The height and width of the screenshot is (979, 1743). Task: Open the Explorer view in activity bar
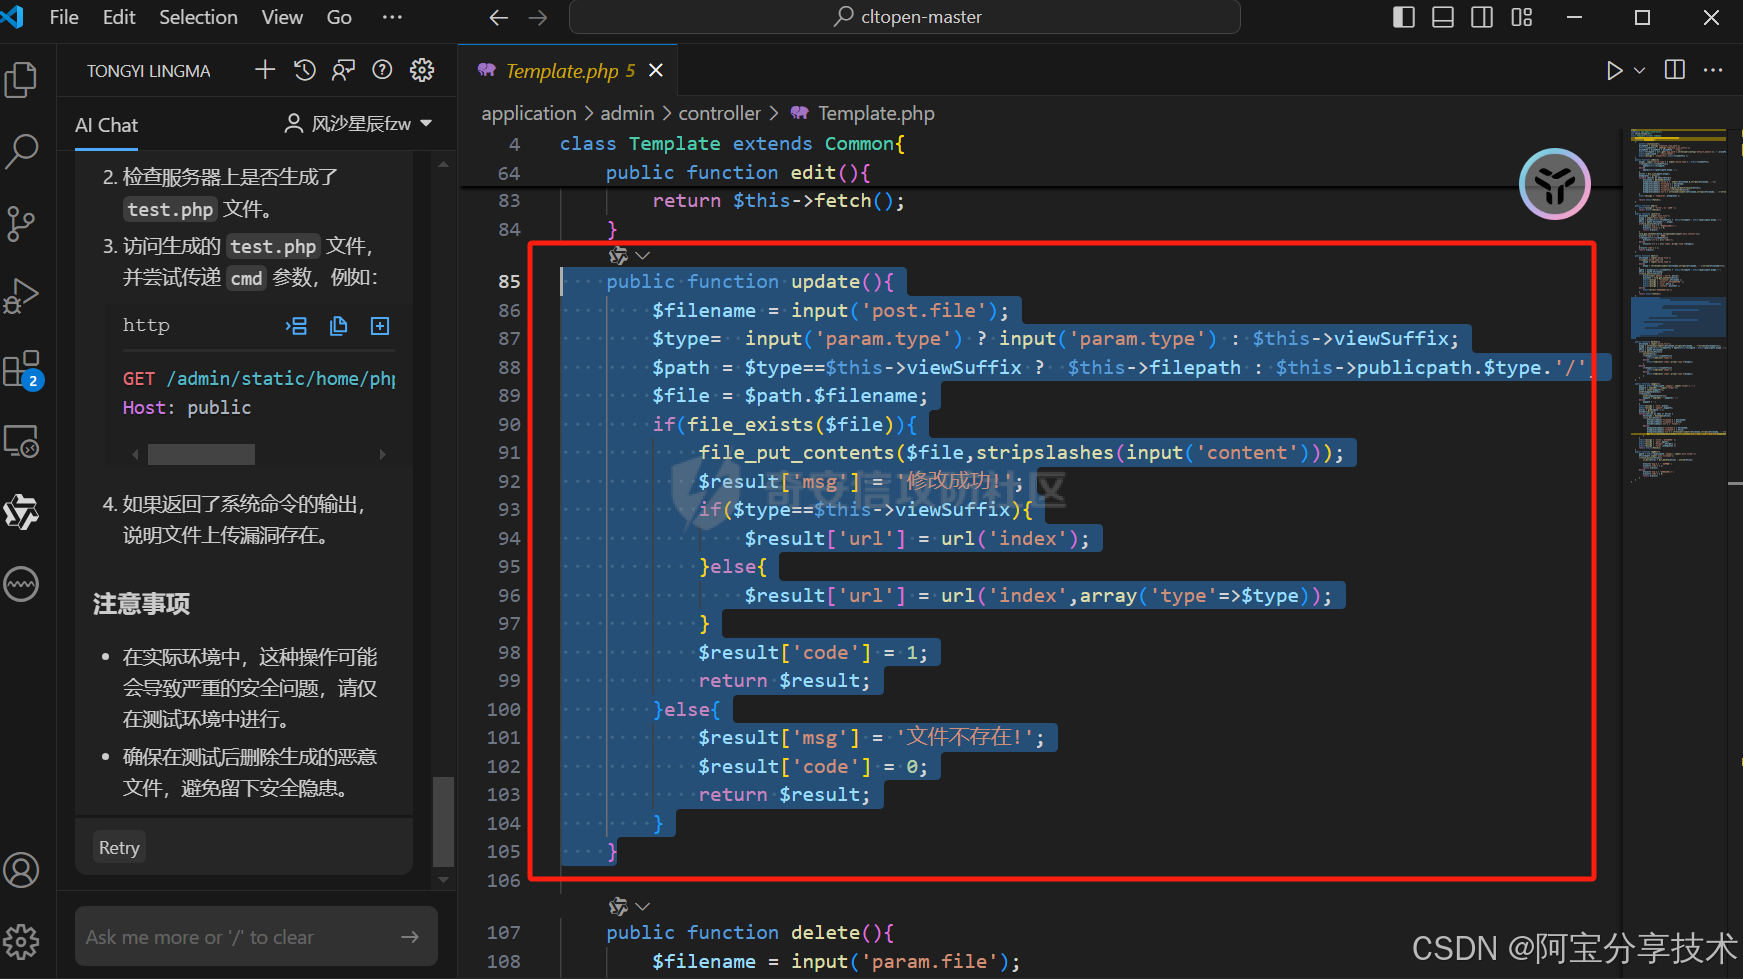coord(21,80)
